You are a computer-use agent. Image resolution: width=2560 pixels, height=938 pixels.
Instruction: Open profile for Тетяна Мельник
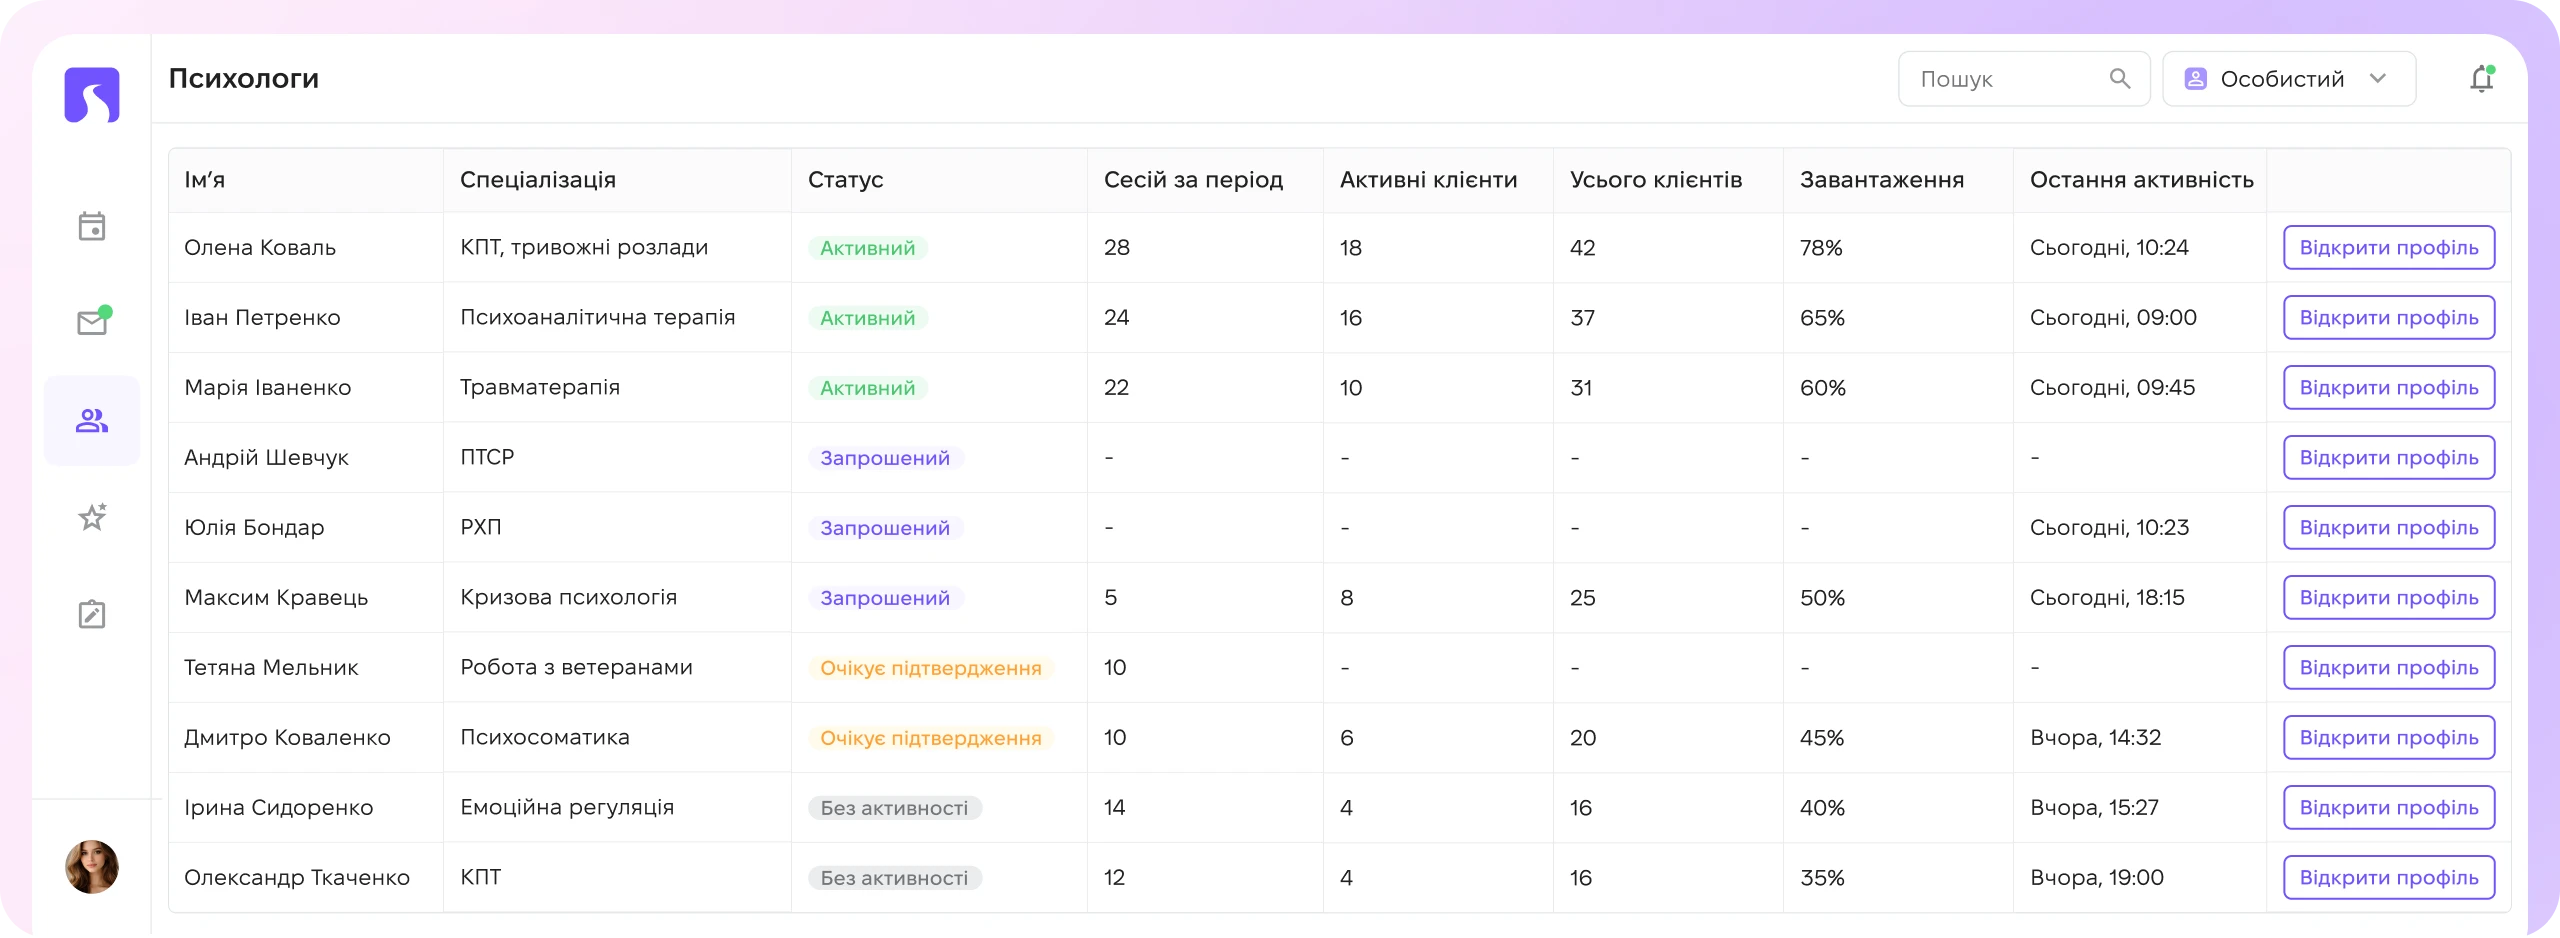(2389, 667)
